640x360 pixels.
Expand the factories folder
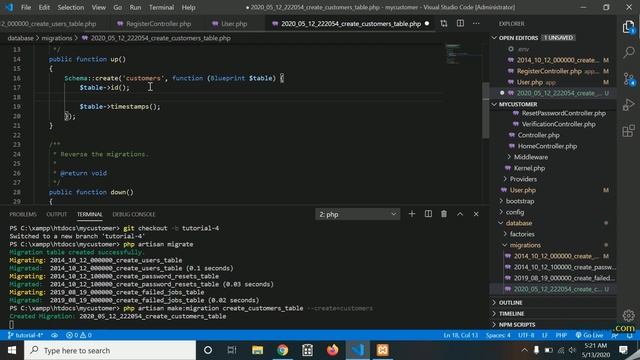522,234
